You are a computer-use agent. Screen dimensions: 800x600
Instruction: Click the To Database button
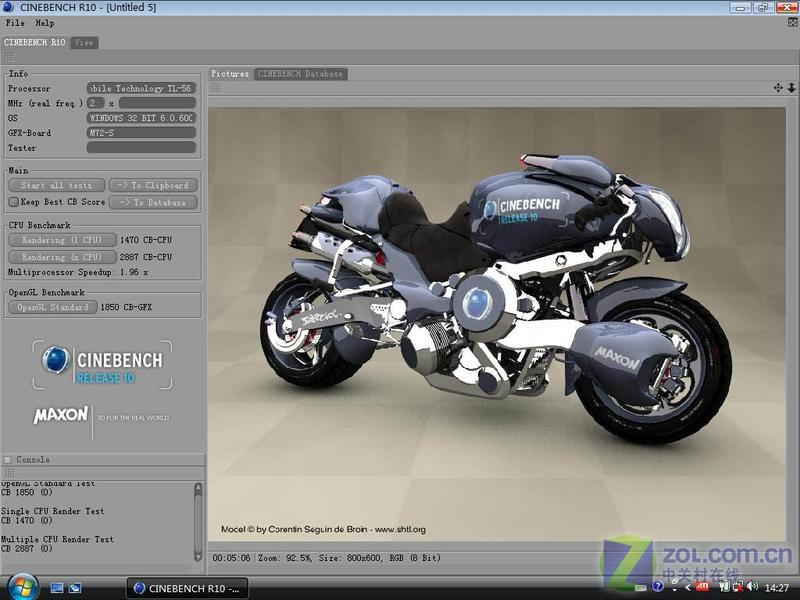tap(154, 203)
